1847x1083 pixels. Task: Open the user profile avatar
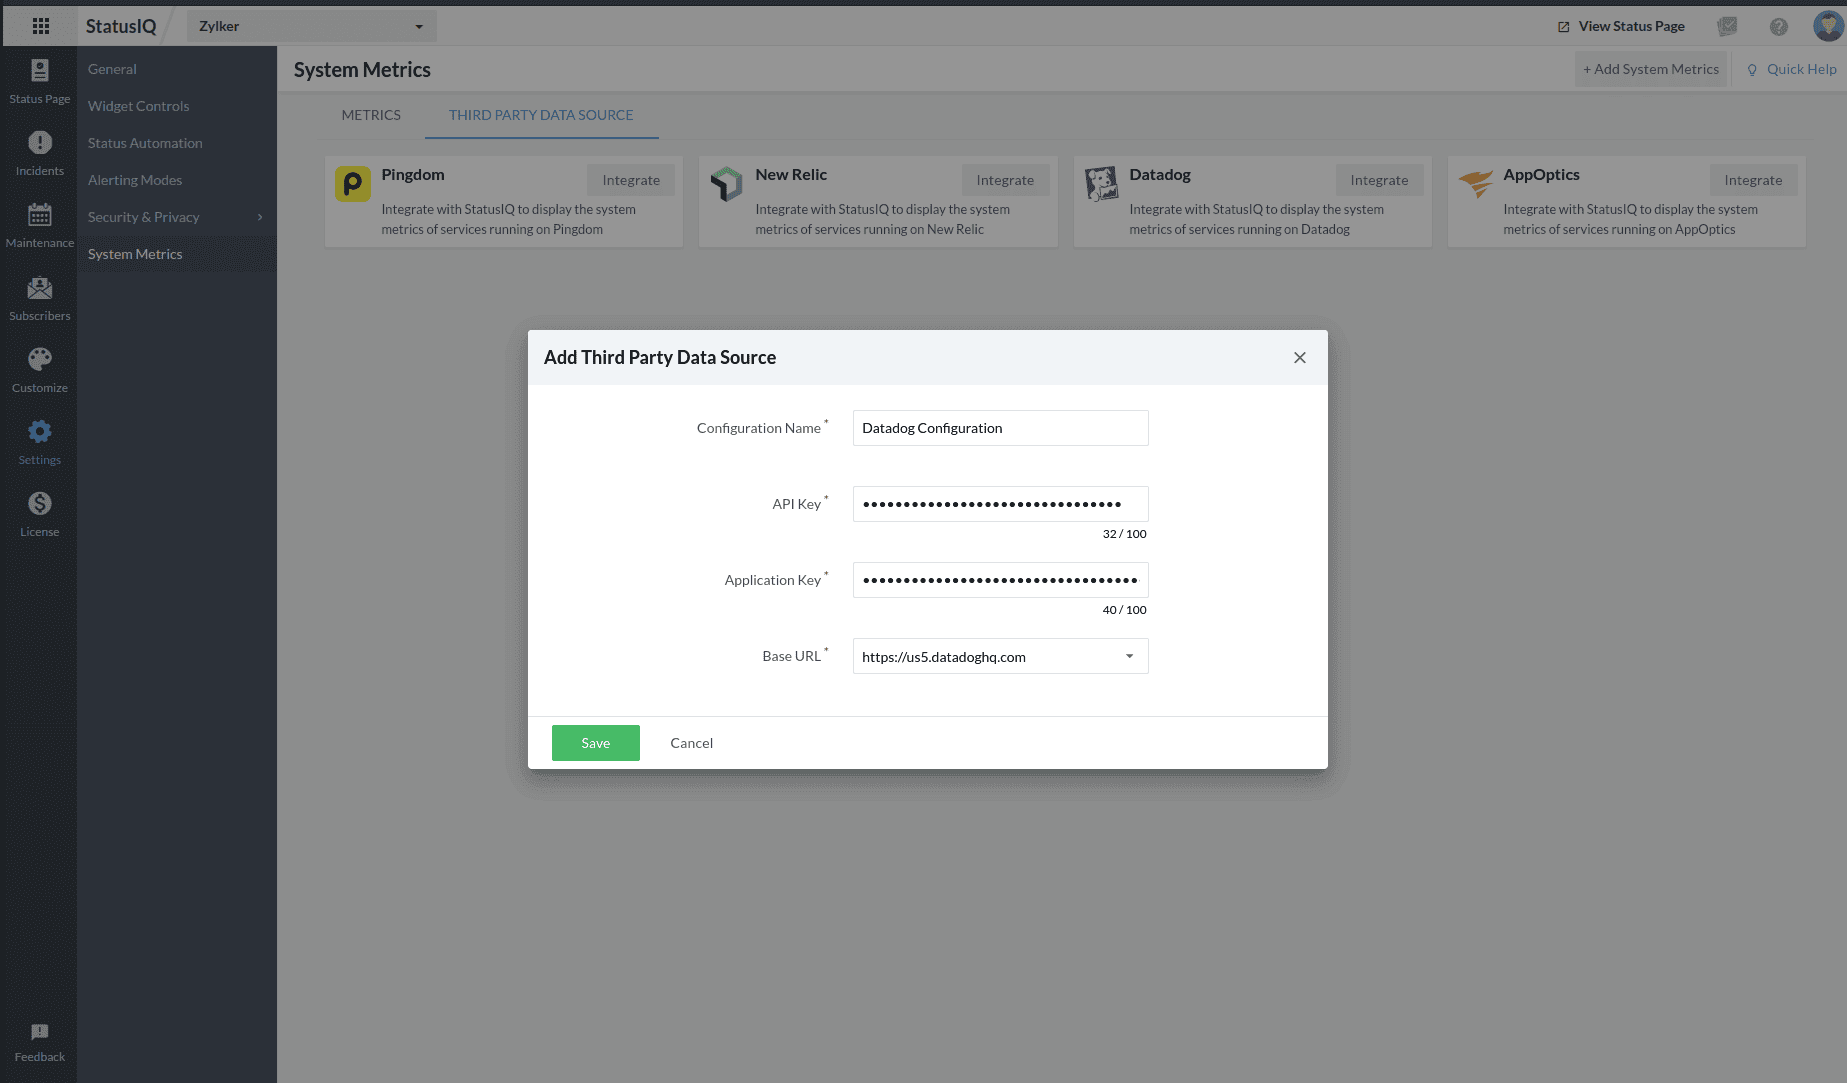(x=1827, y=26)
